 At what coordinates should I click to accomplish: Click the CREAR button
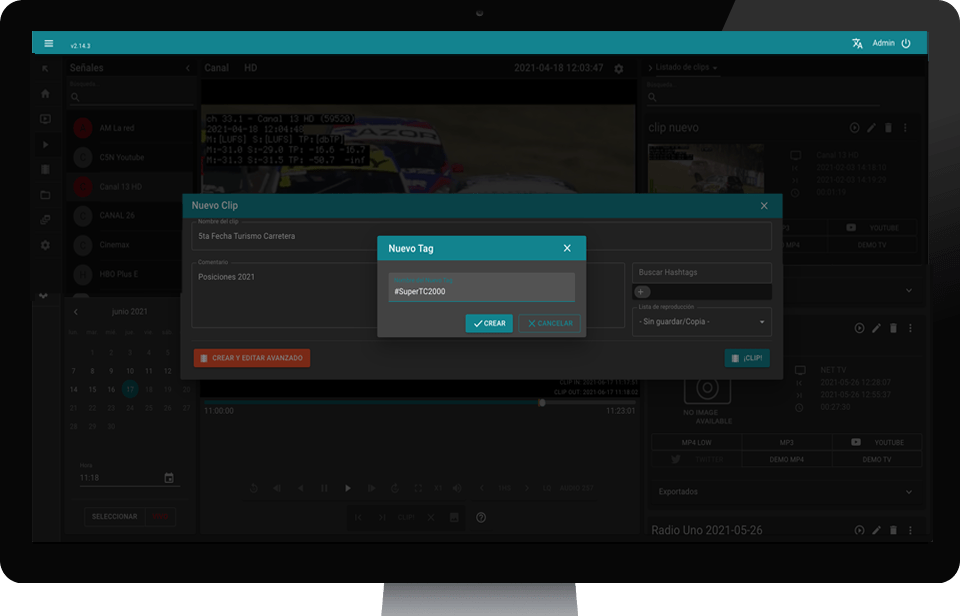(489, 323)
